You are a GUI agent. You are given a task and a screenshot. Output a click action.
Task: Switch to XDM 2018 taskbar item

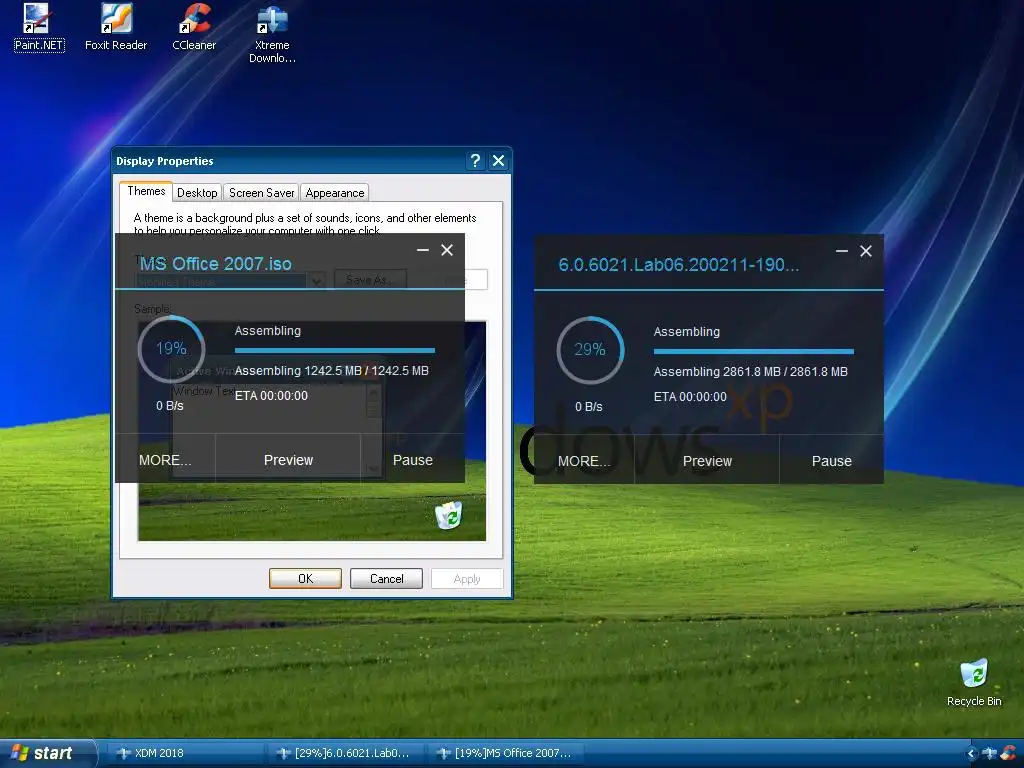(184, 753)
